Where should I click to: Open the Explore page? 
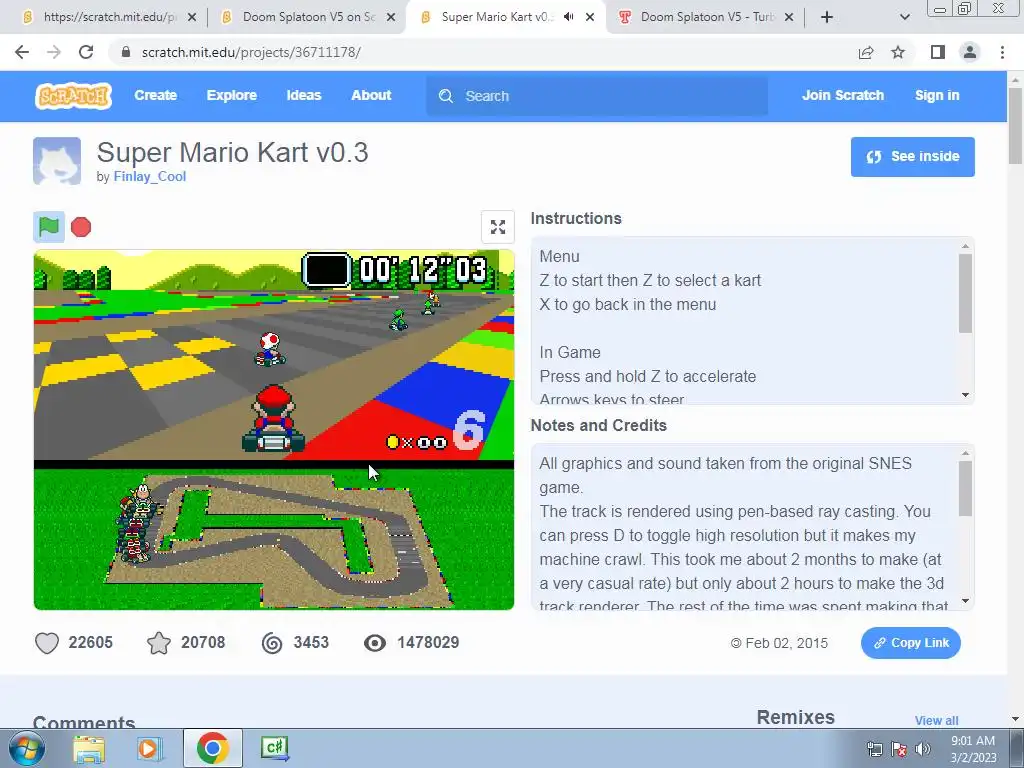coord(231,95)
